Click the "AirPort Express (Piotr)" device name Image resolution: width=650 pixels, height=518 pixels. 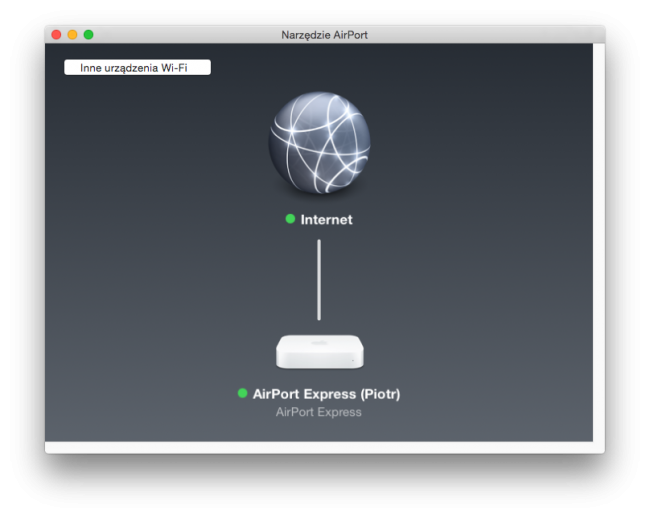point(326,394)
